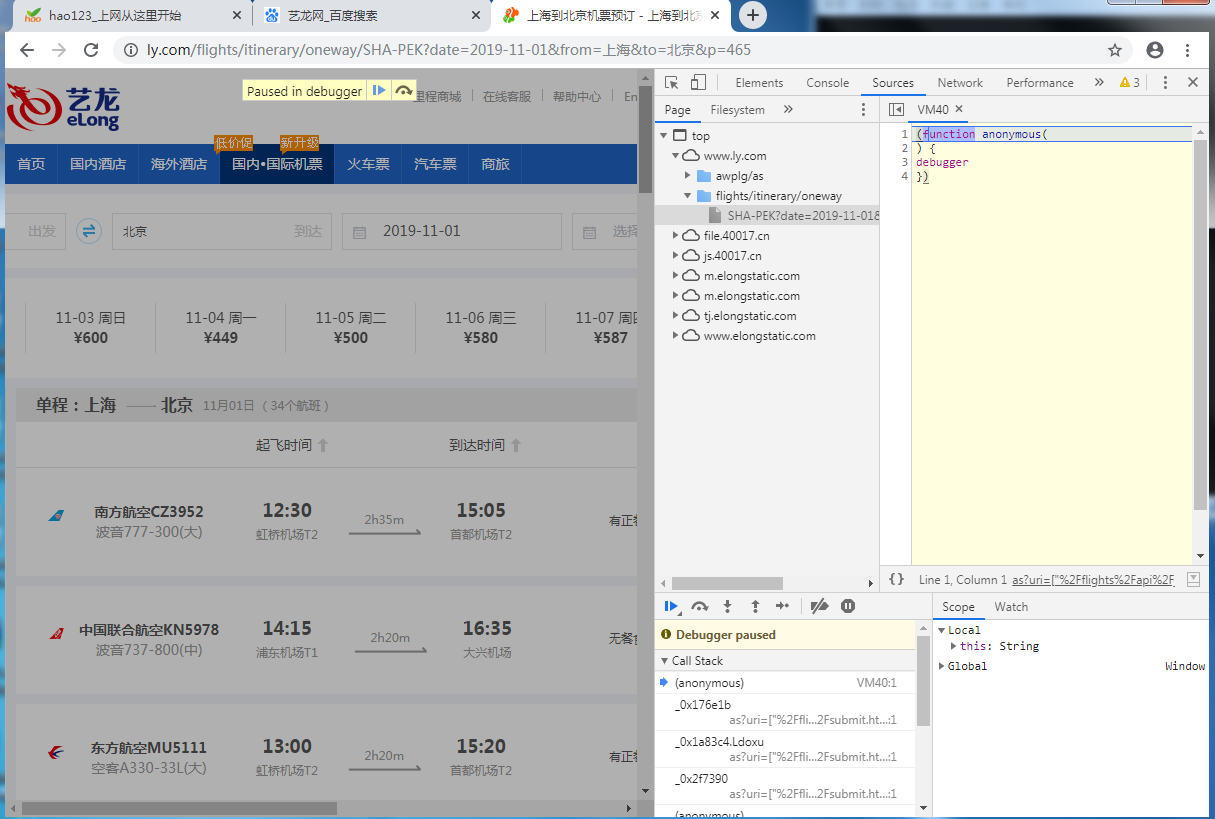Open 火车票 navigation item
Screen dimensions: 1215x819
coord(368,164)
